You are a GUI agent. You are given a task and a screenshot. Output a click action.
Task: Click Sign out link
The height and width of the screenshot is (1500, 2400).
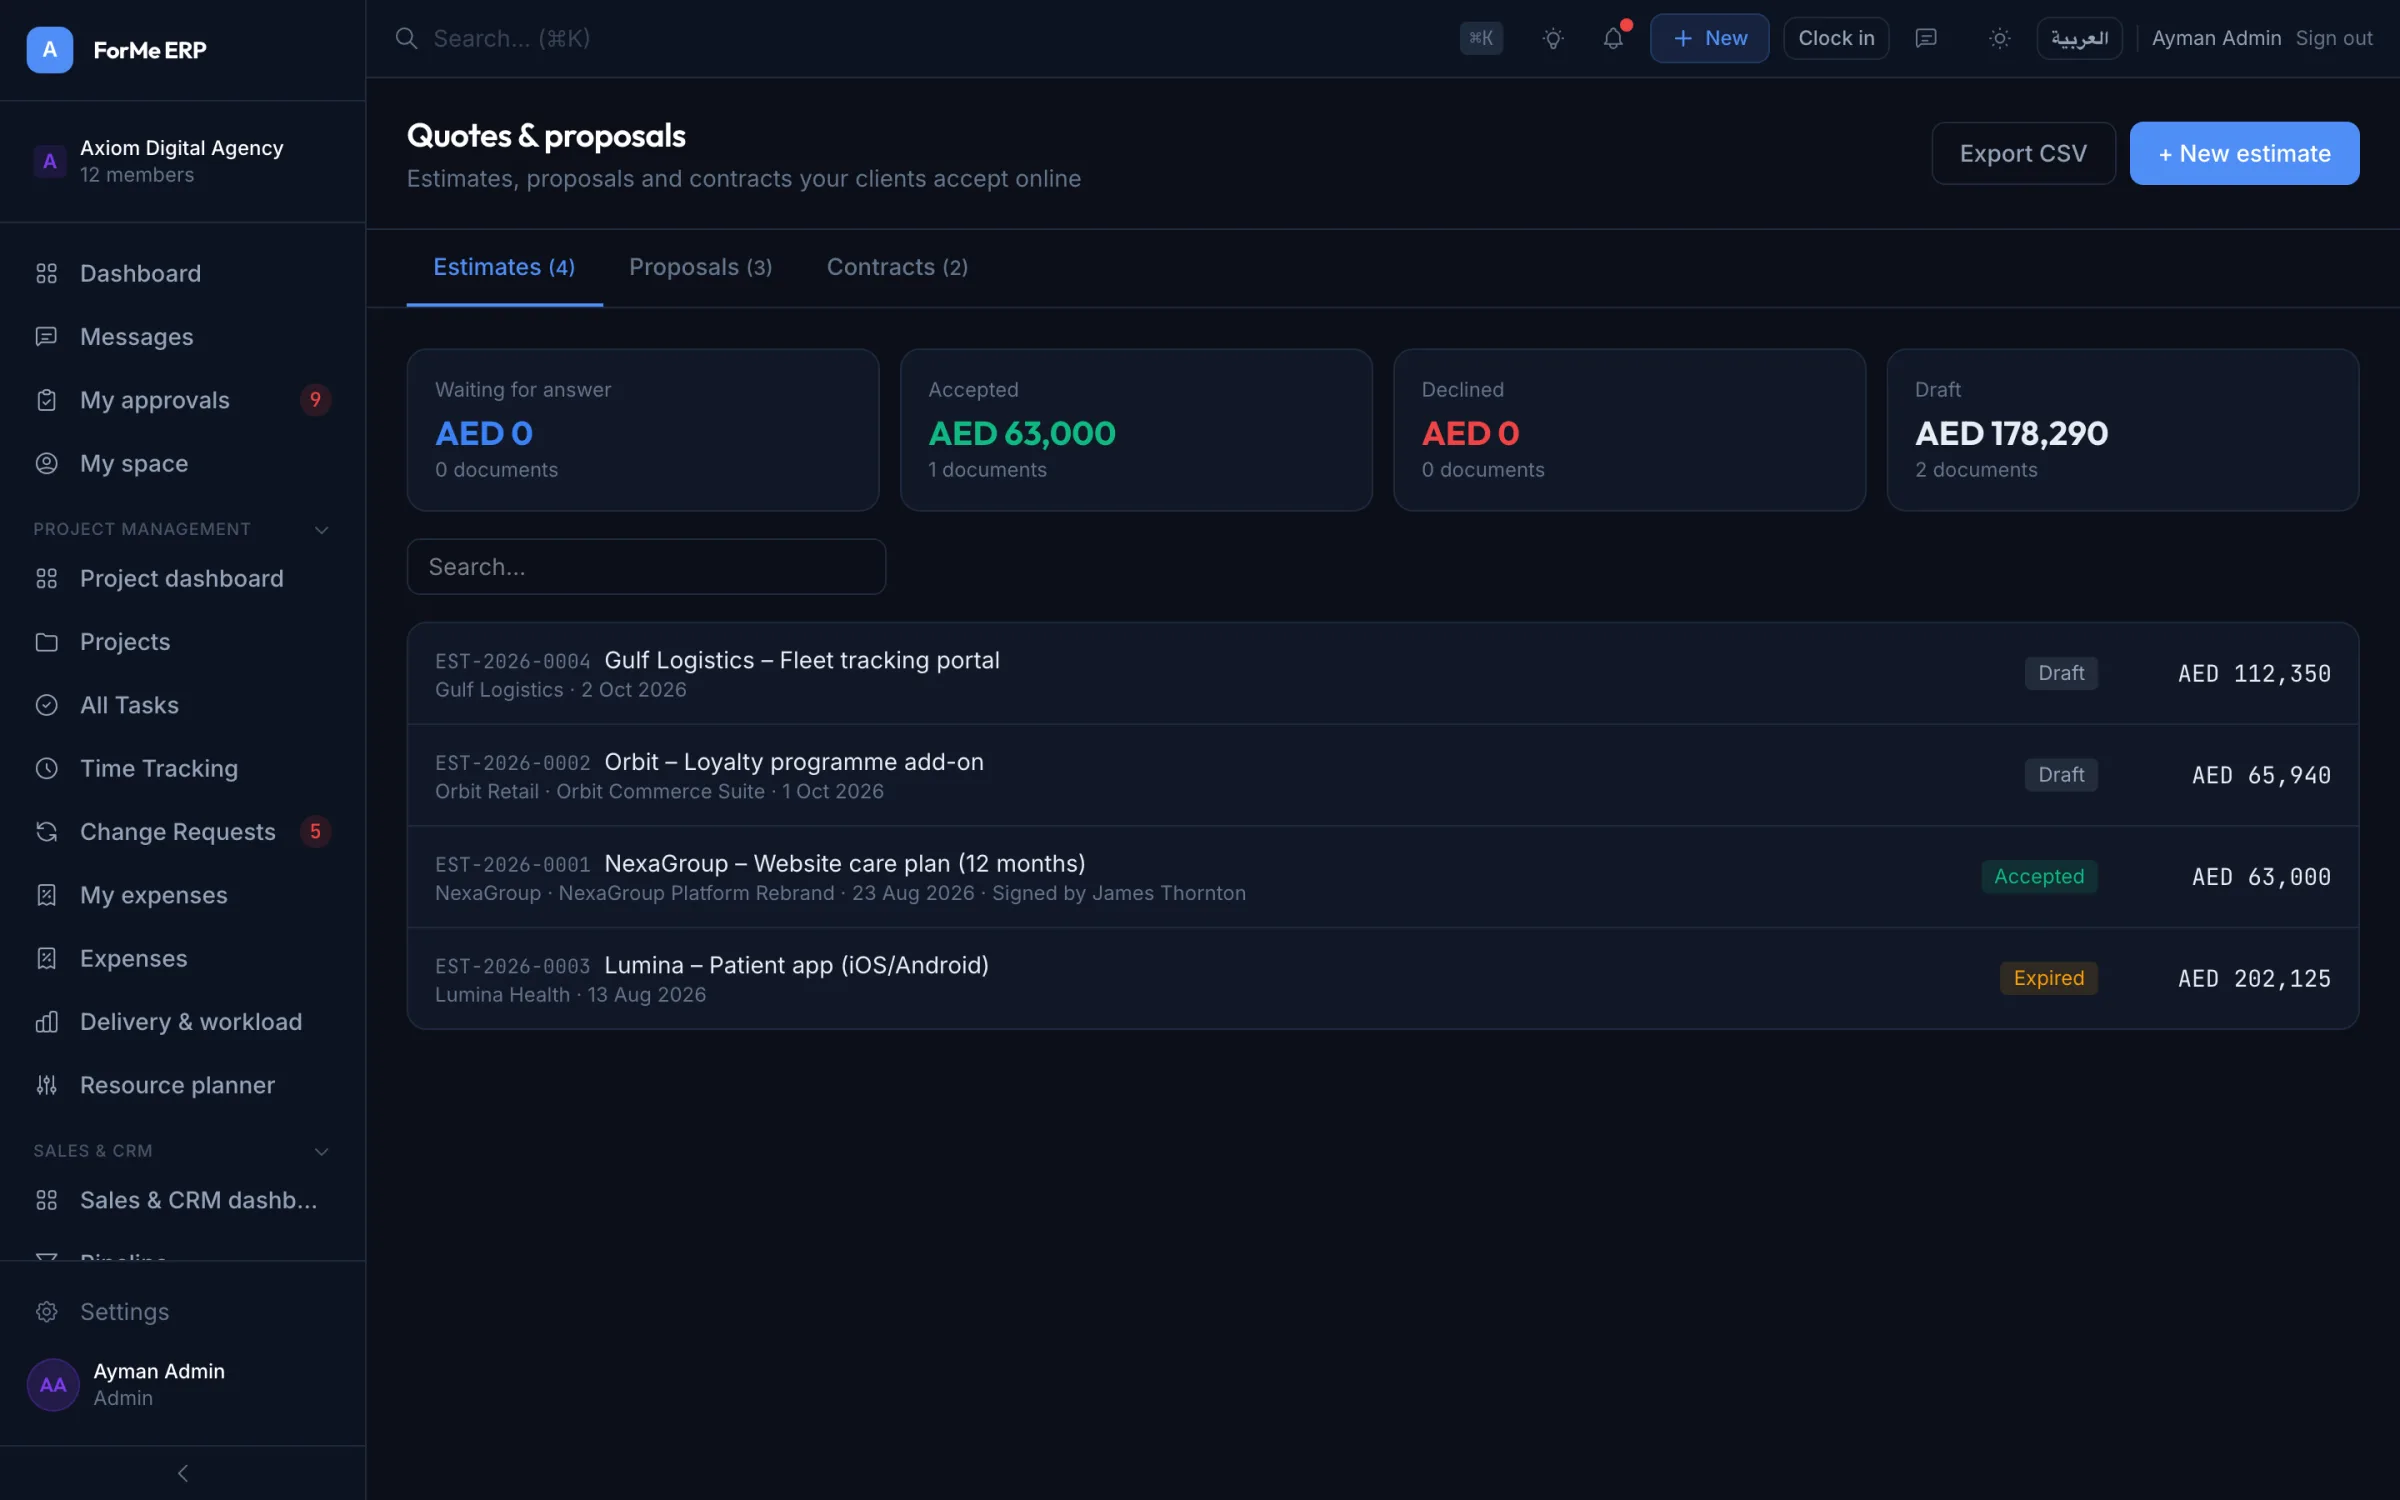2334,38
